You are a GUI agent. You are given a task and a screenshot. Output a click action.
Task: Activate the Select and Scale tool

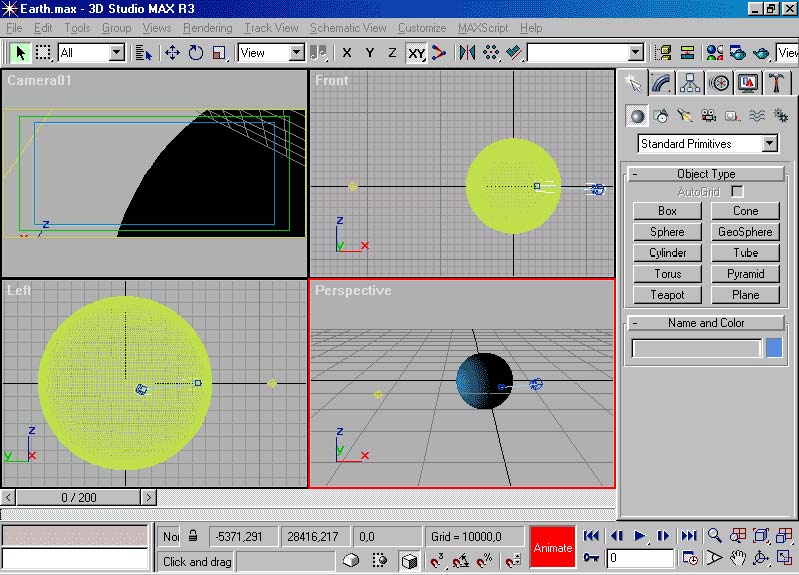(x=219, y=53)
